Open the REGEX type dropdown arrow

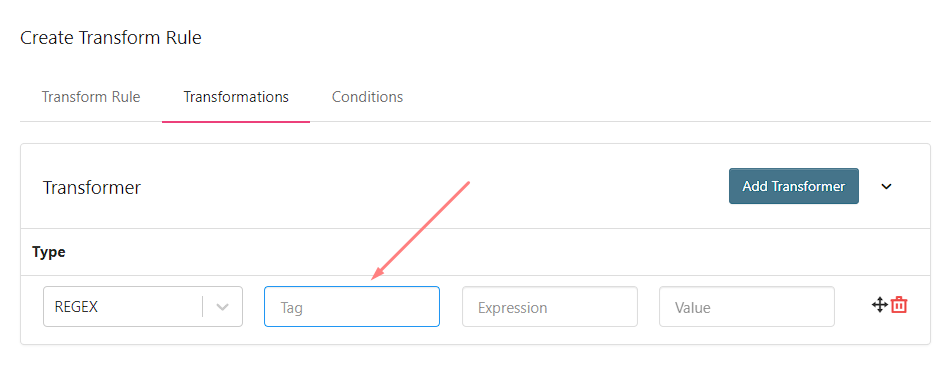[222, 307]
